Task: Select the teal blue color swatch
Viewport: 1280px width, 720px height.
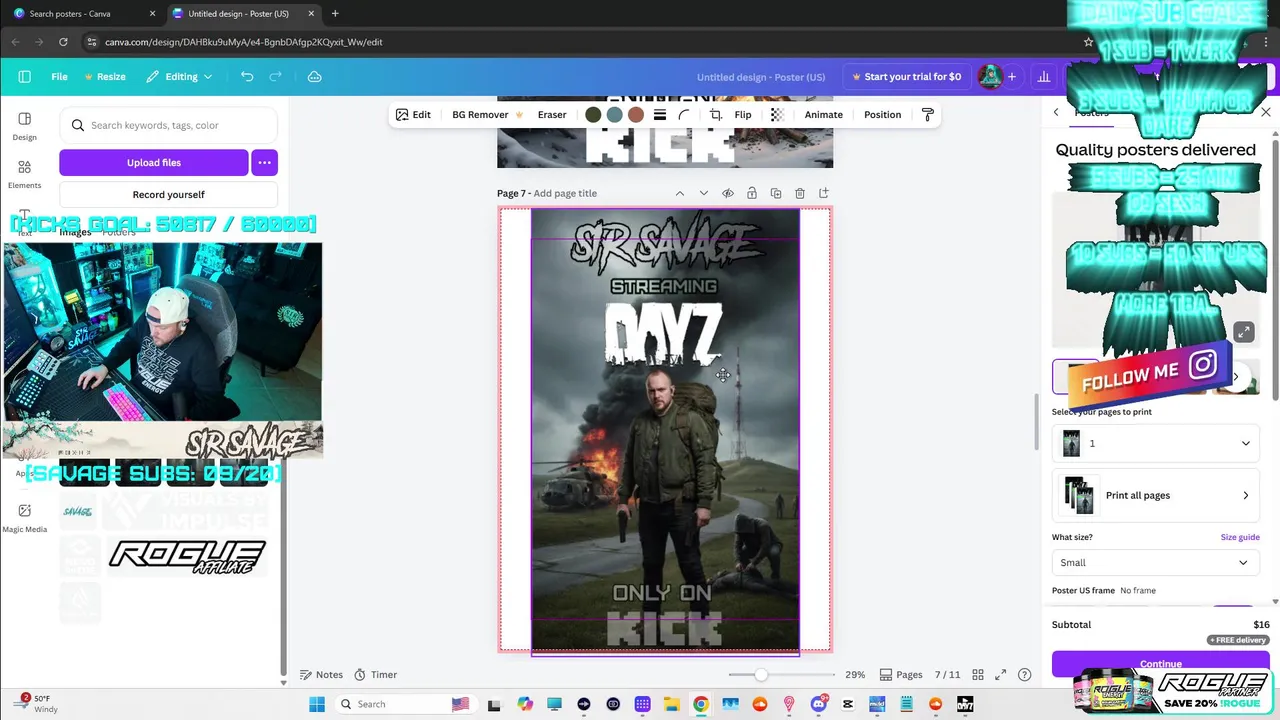Action: pos(614,115)
